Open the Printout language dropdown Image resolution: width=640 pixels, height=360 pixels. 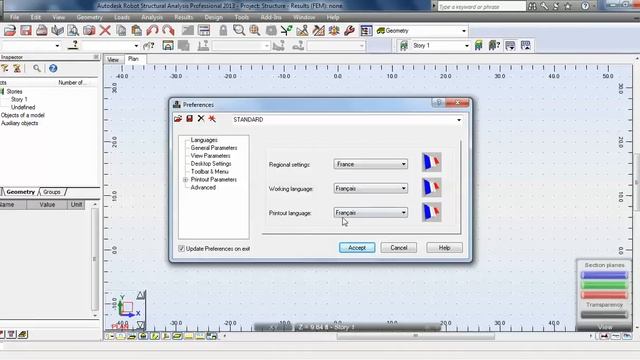pos(371,213)
